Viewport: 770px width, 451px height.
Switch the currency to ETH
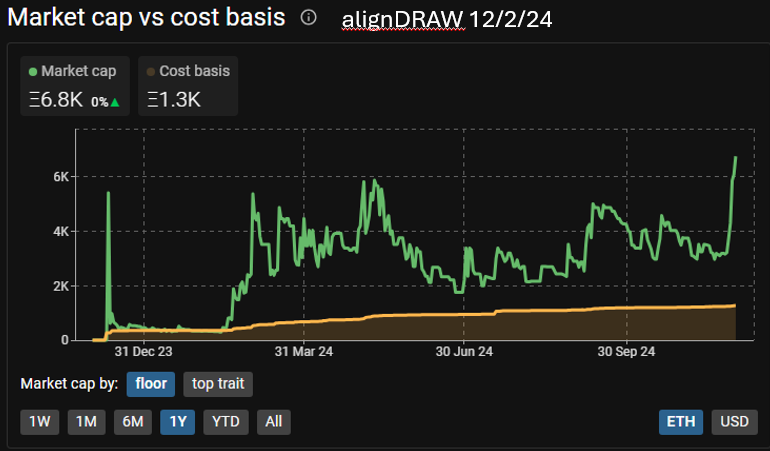click(x=681, y=422)
